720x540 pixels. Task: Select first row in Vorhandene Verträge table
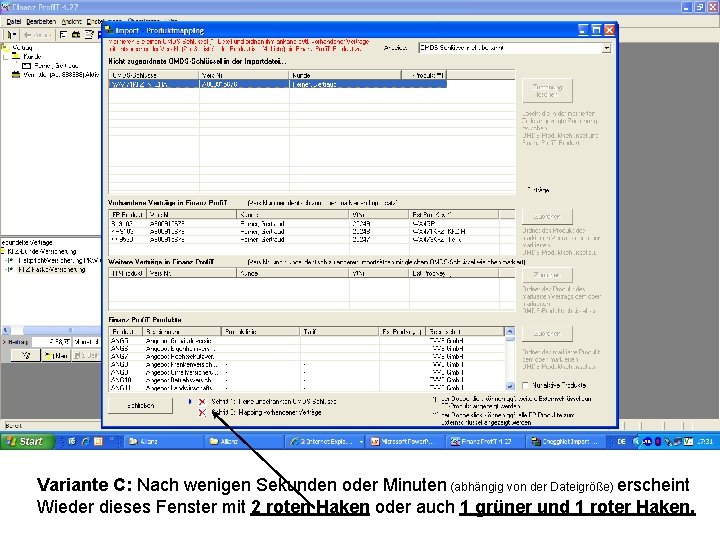pos(312,224)
